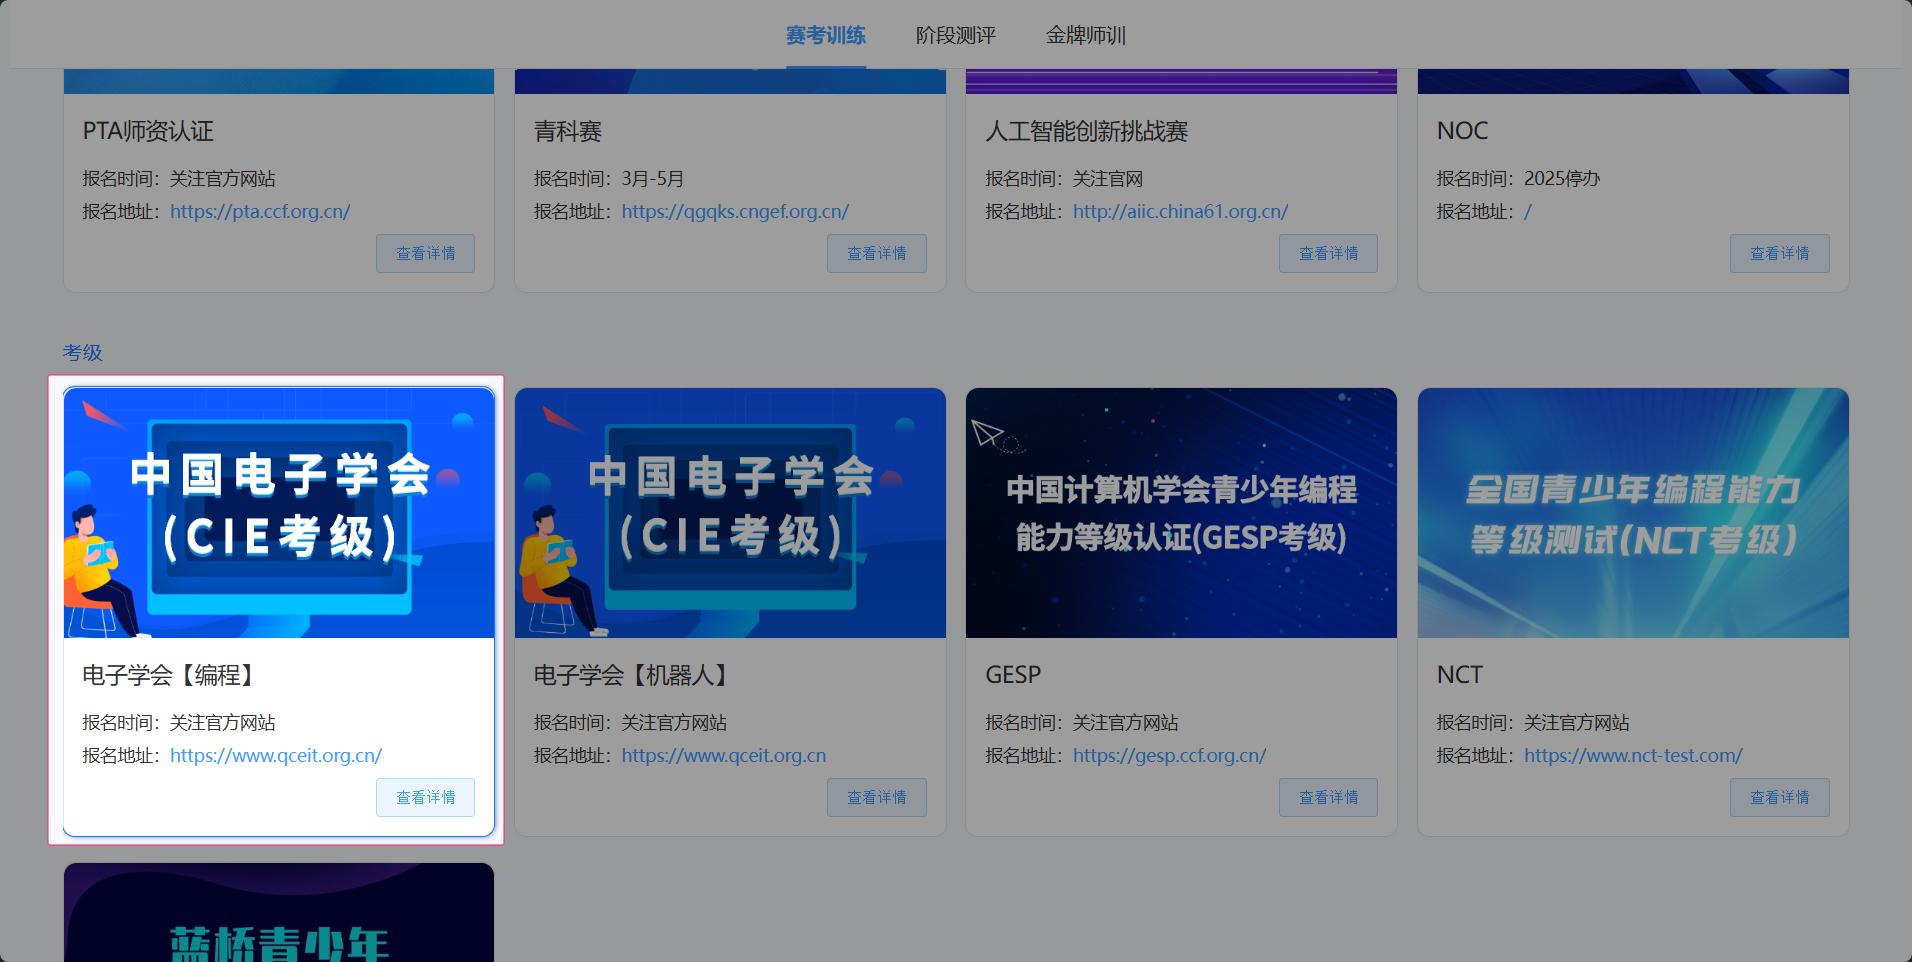Click the 人工智能创新挑战赛 title
Image resolution: width=1912 pixels, height=962 pixels.
[1087, 131]
